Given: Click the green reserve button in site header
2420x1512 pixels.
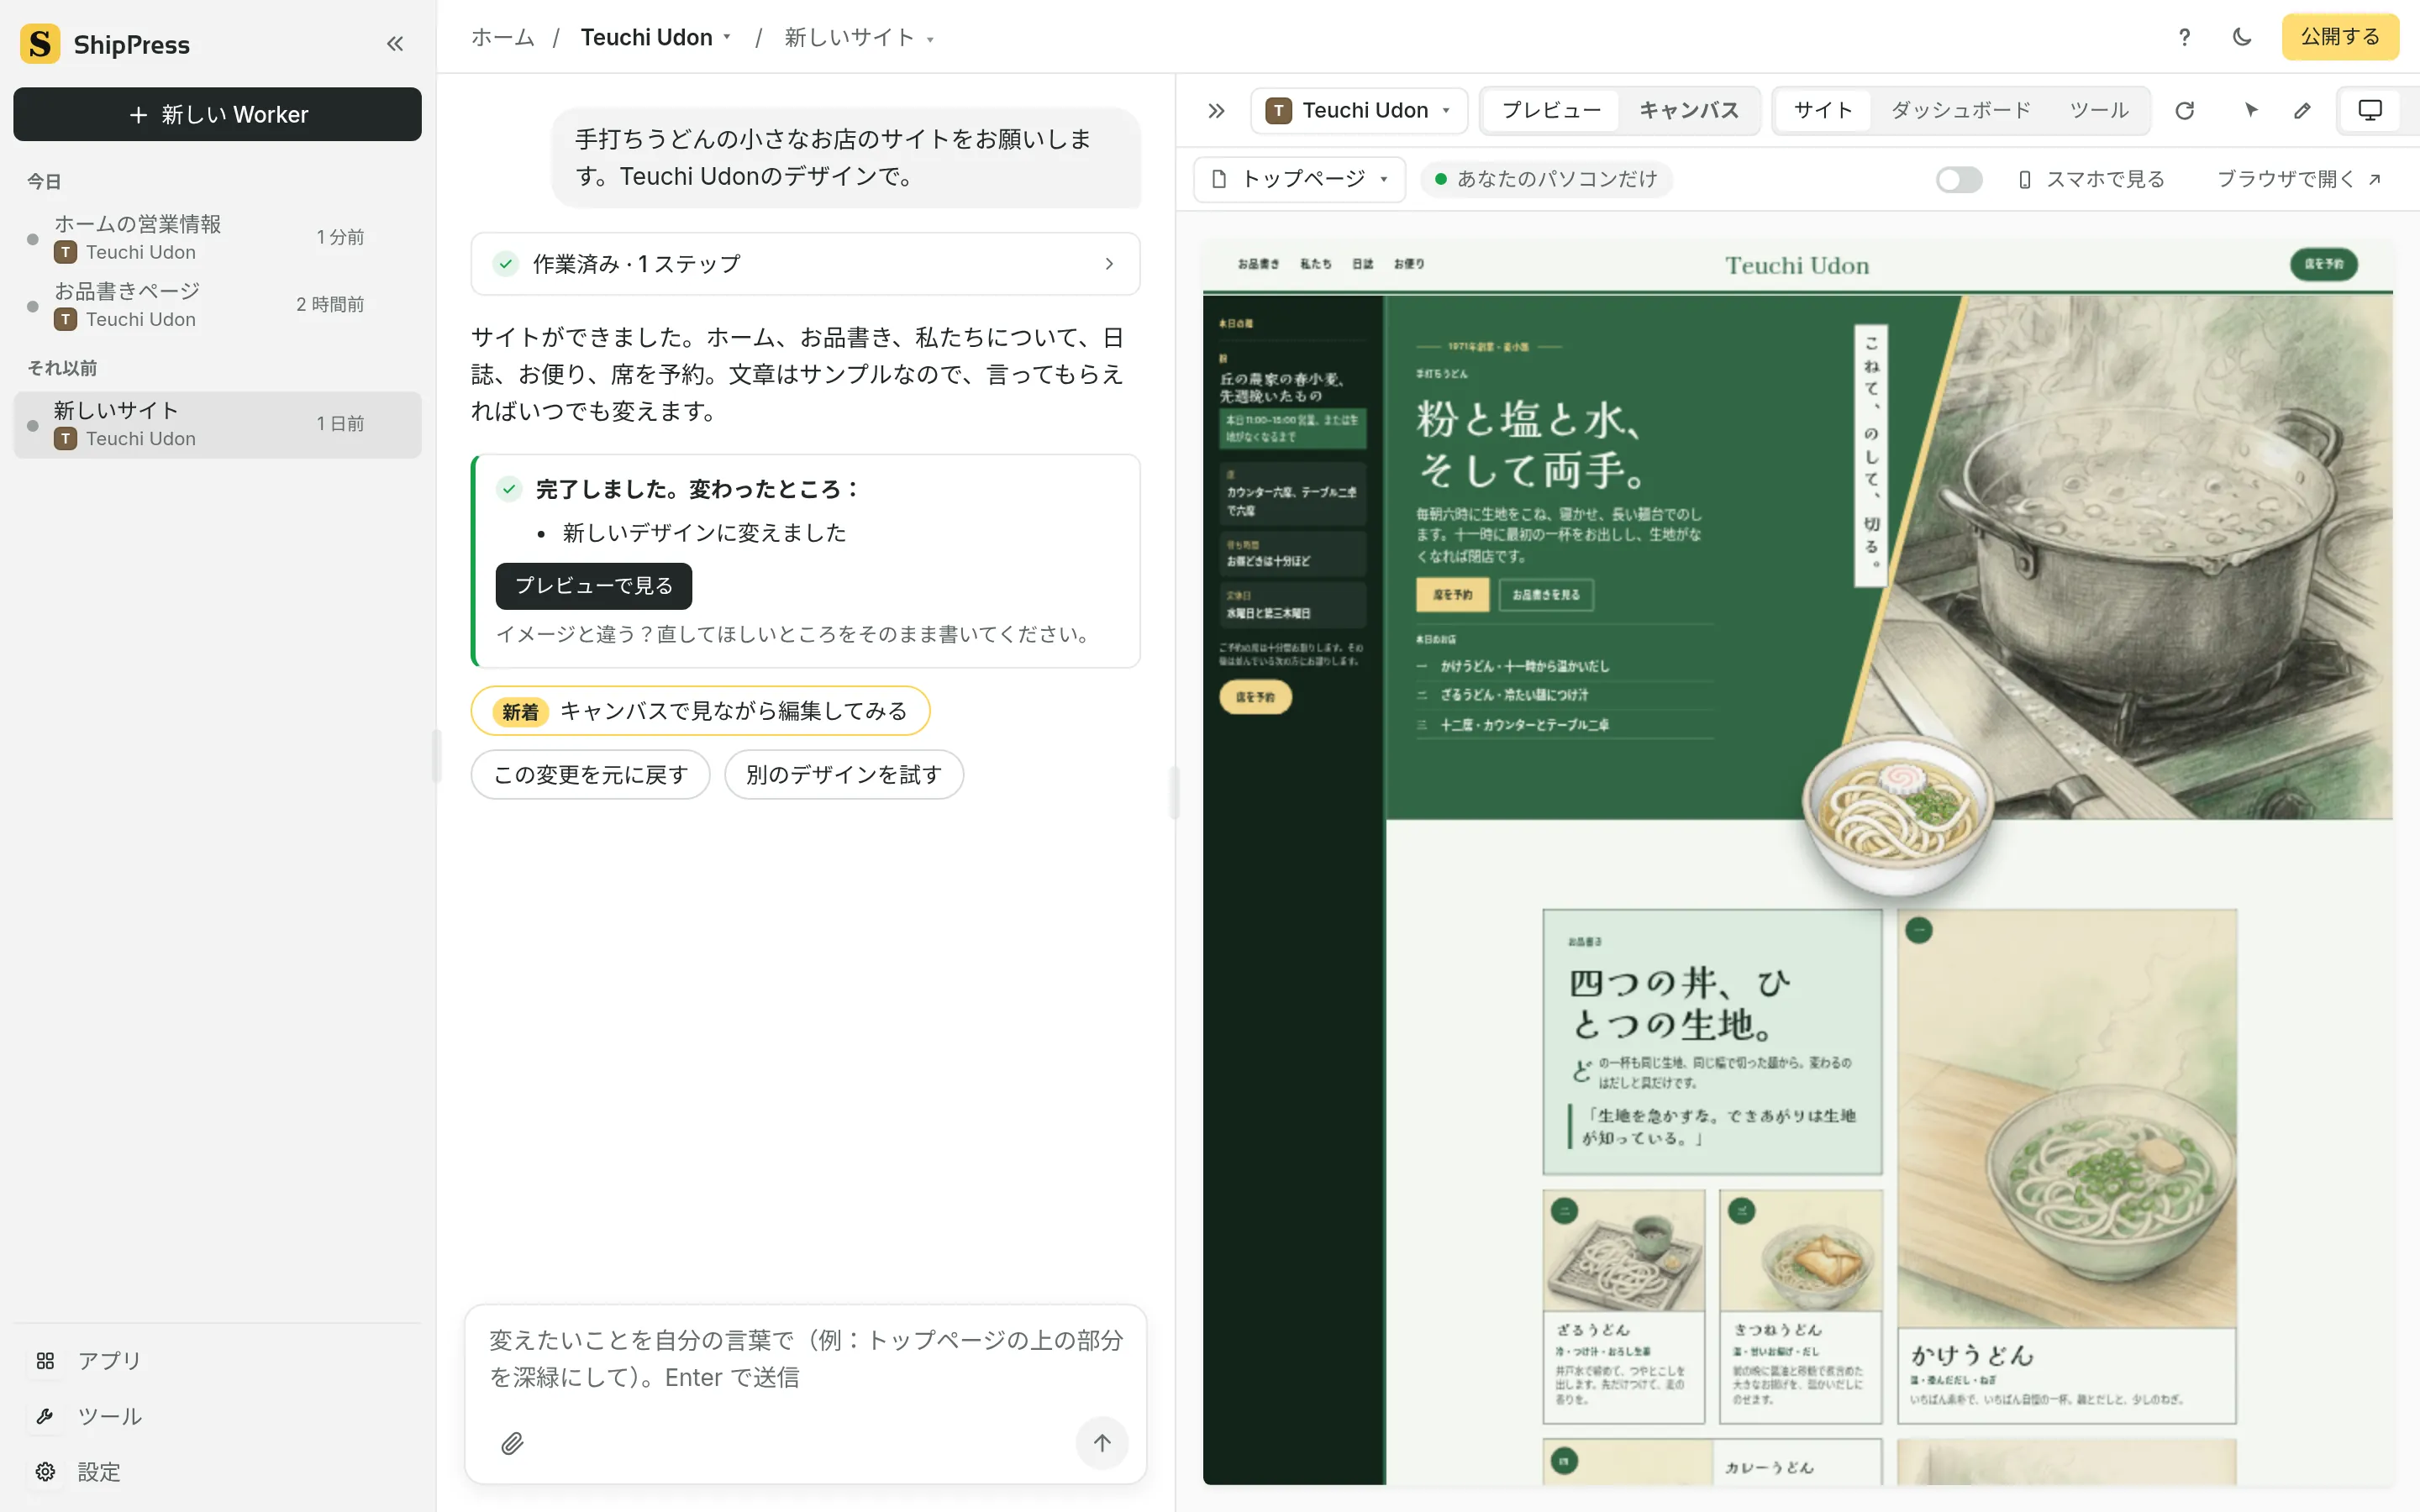Looking at the screenshot, I should [2324, 264].
